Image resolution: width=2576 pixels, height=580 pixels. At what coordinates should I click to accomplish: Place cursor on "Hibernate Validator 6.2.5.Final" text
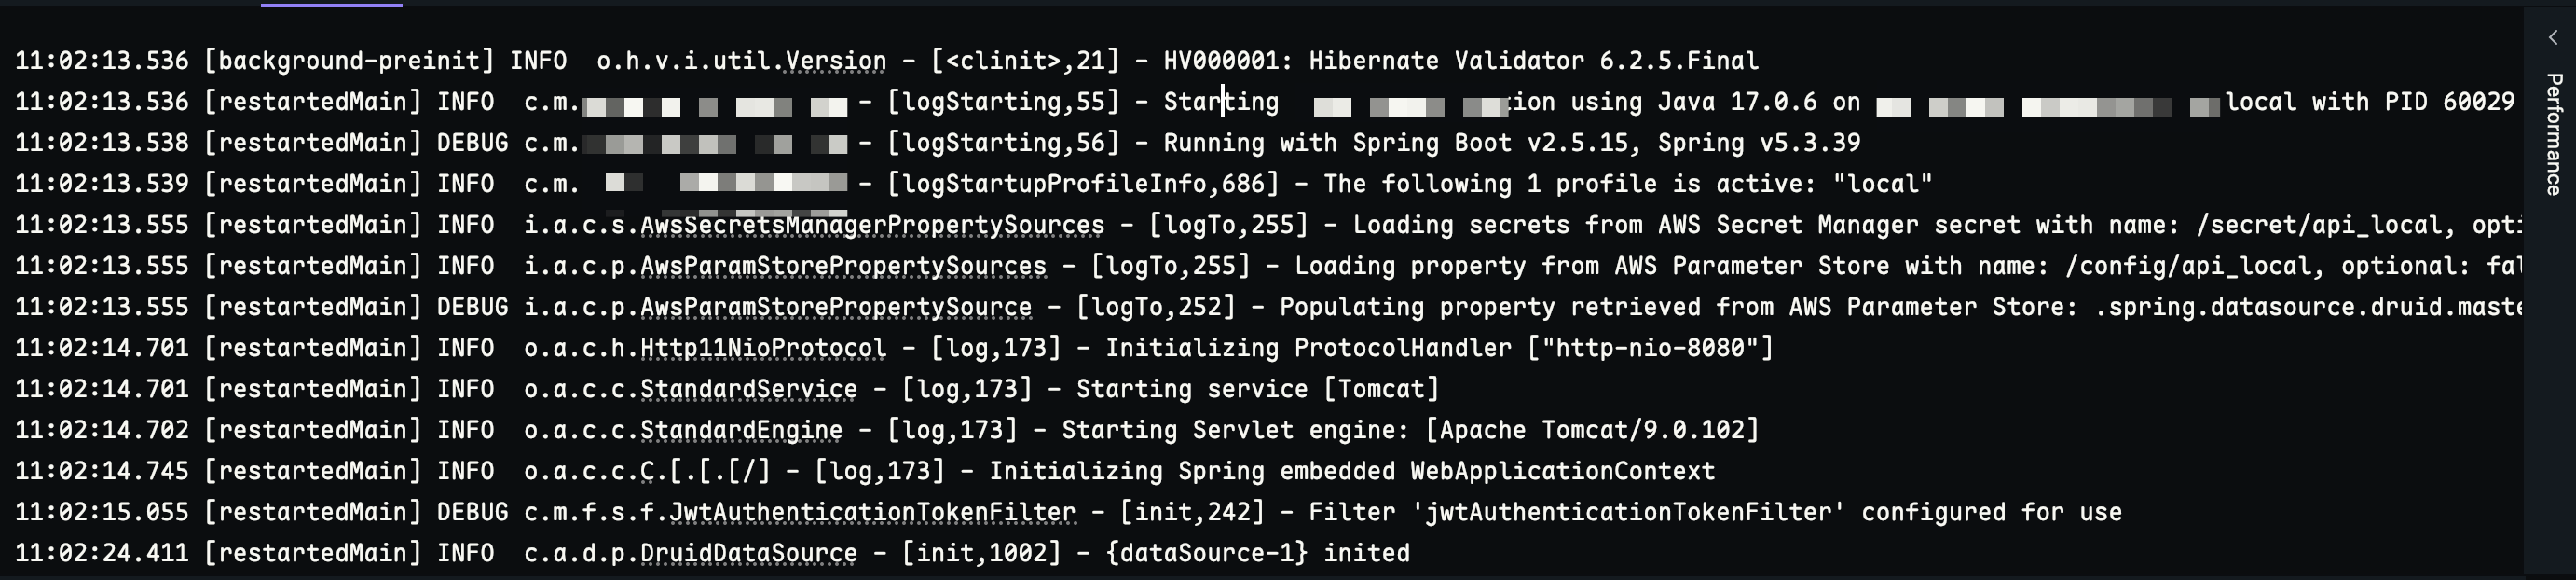point(1534,61)
